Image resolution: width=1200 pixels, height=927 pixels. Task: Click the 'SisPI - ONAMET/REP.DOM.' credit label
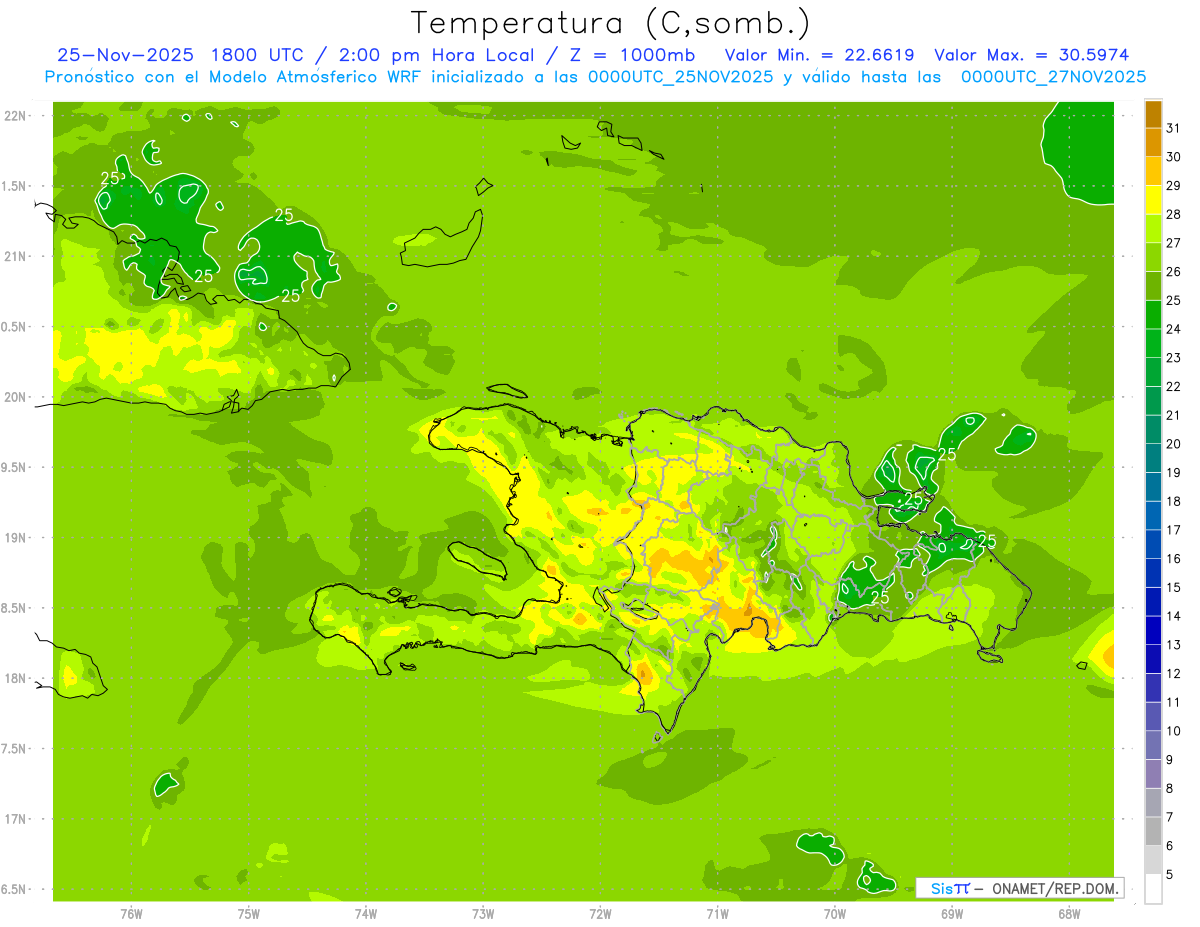[1020, 888]
